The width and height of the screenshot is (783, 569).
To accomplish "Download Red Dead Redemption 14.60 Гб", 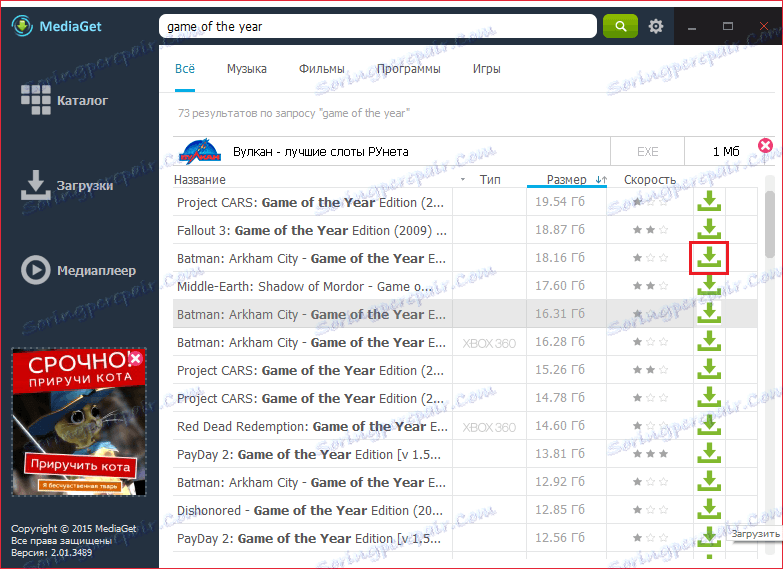I will click(x=709, y=426).
